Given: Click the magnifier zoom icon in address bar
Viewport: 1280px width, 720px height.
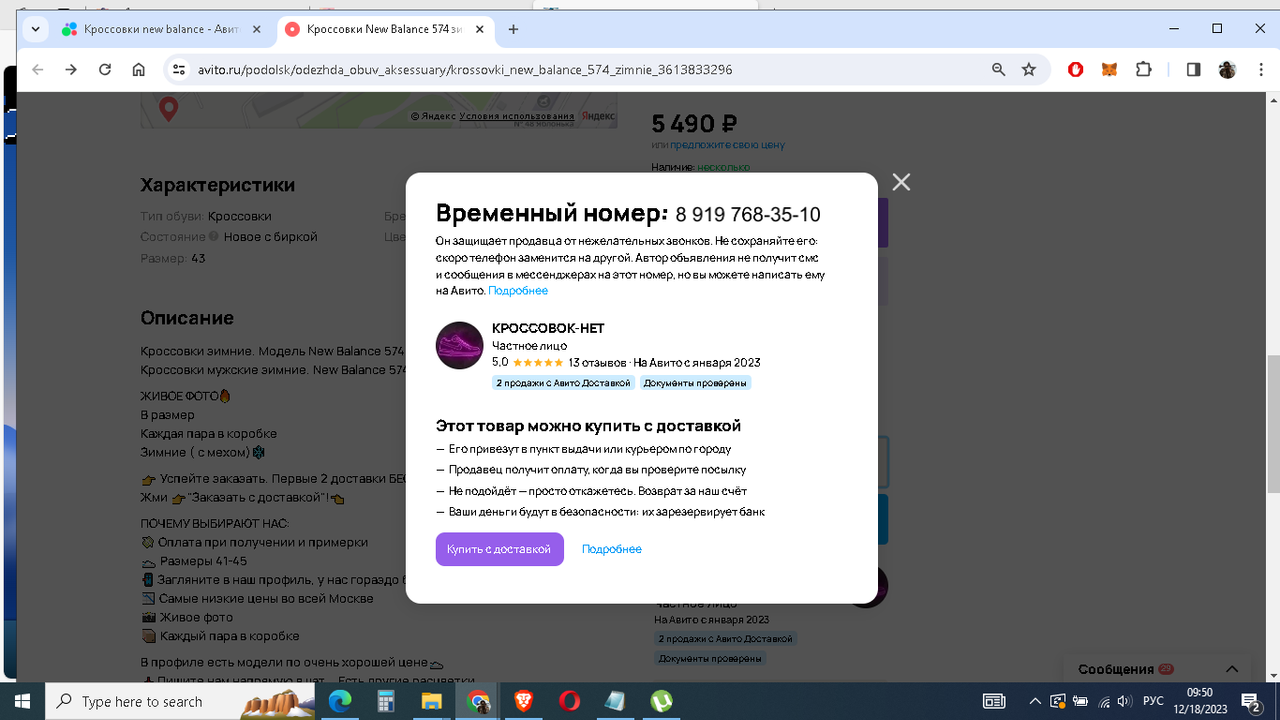Looking at the screenshot, I should coord(998,69).
